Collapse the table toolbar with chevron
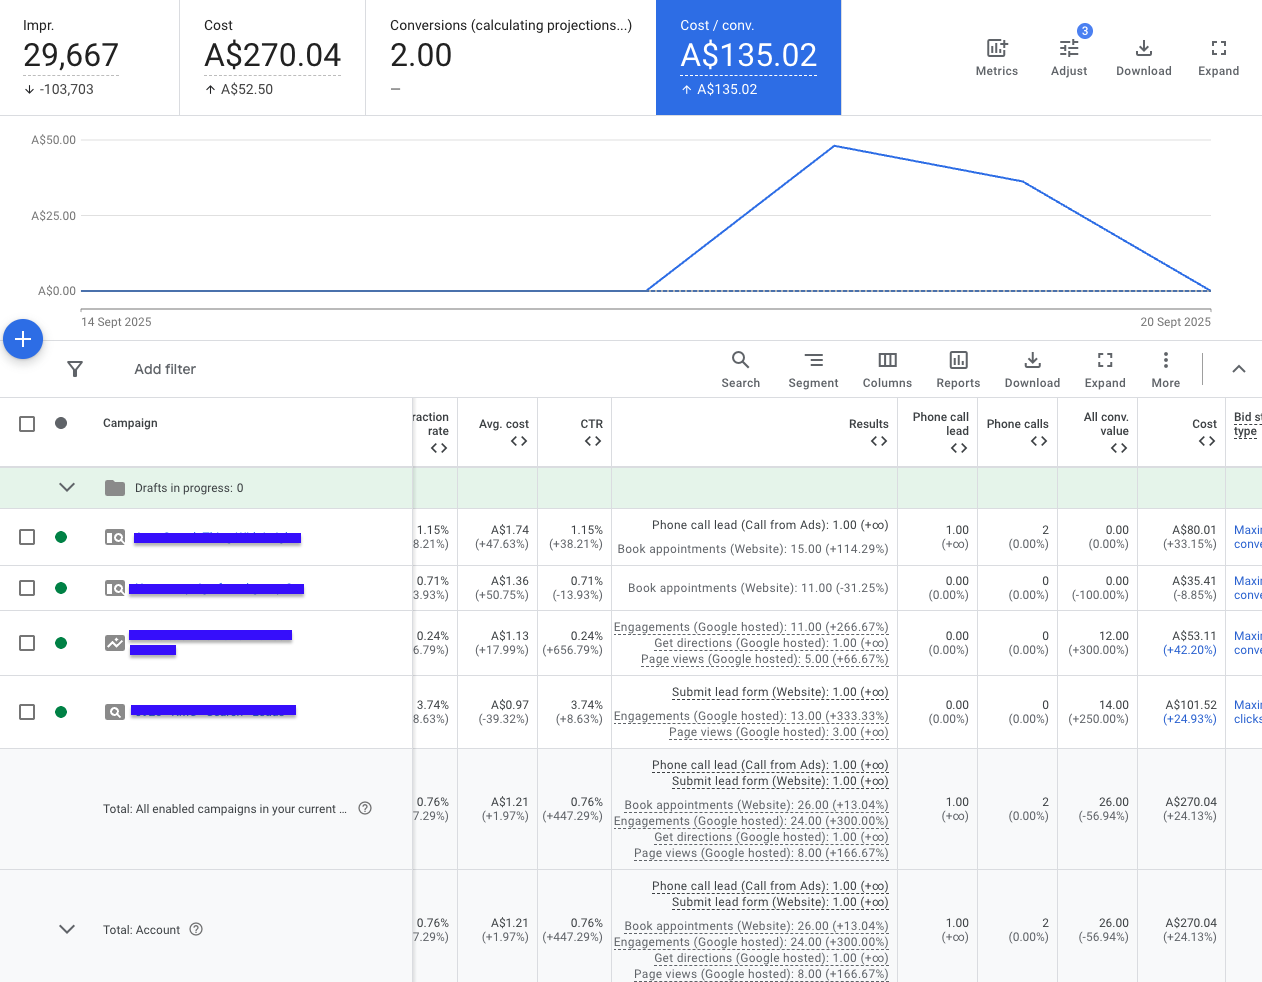The width and height of the screenshot is (1262, 982). pos(1238,369)
